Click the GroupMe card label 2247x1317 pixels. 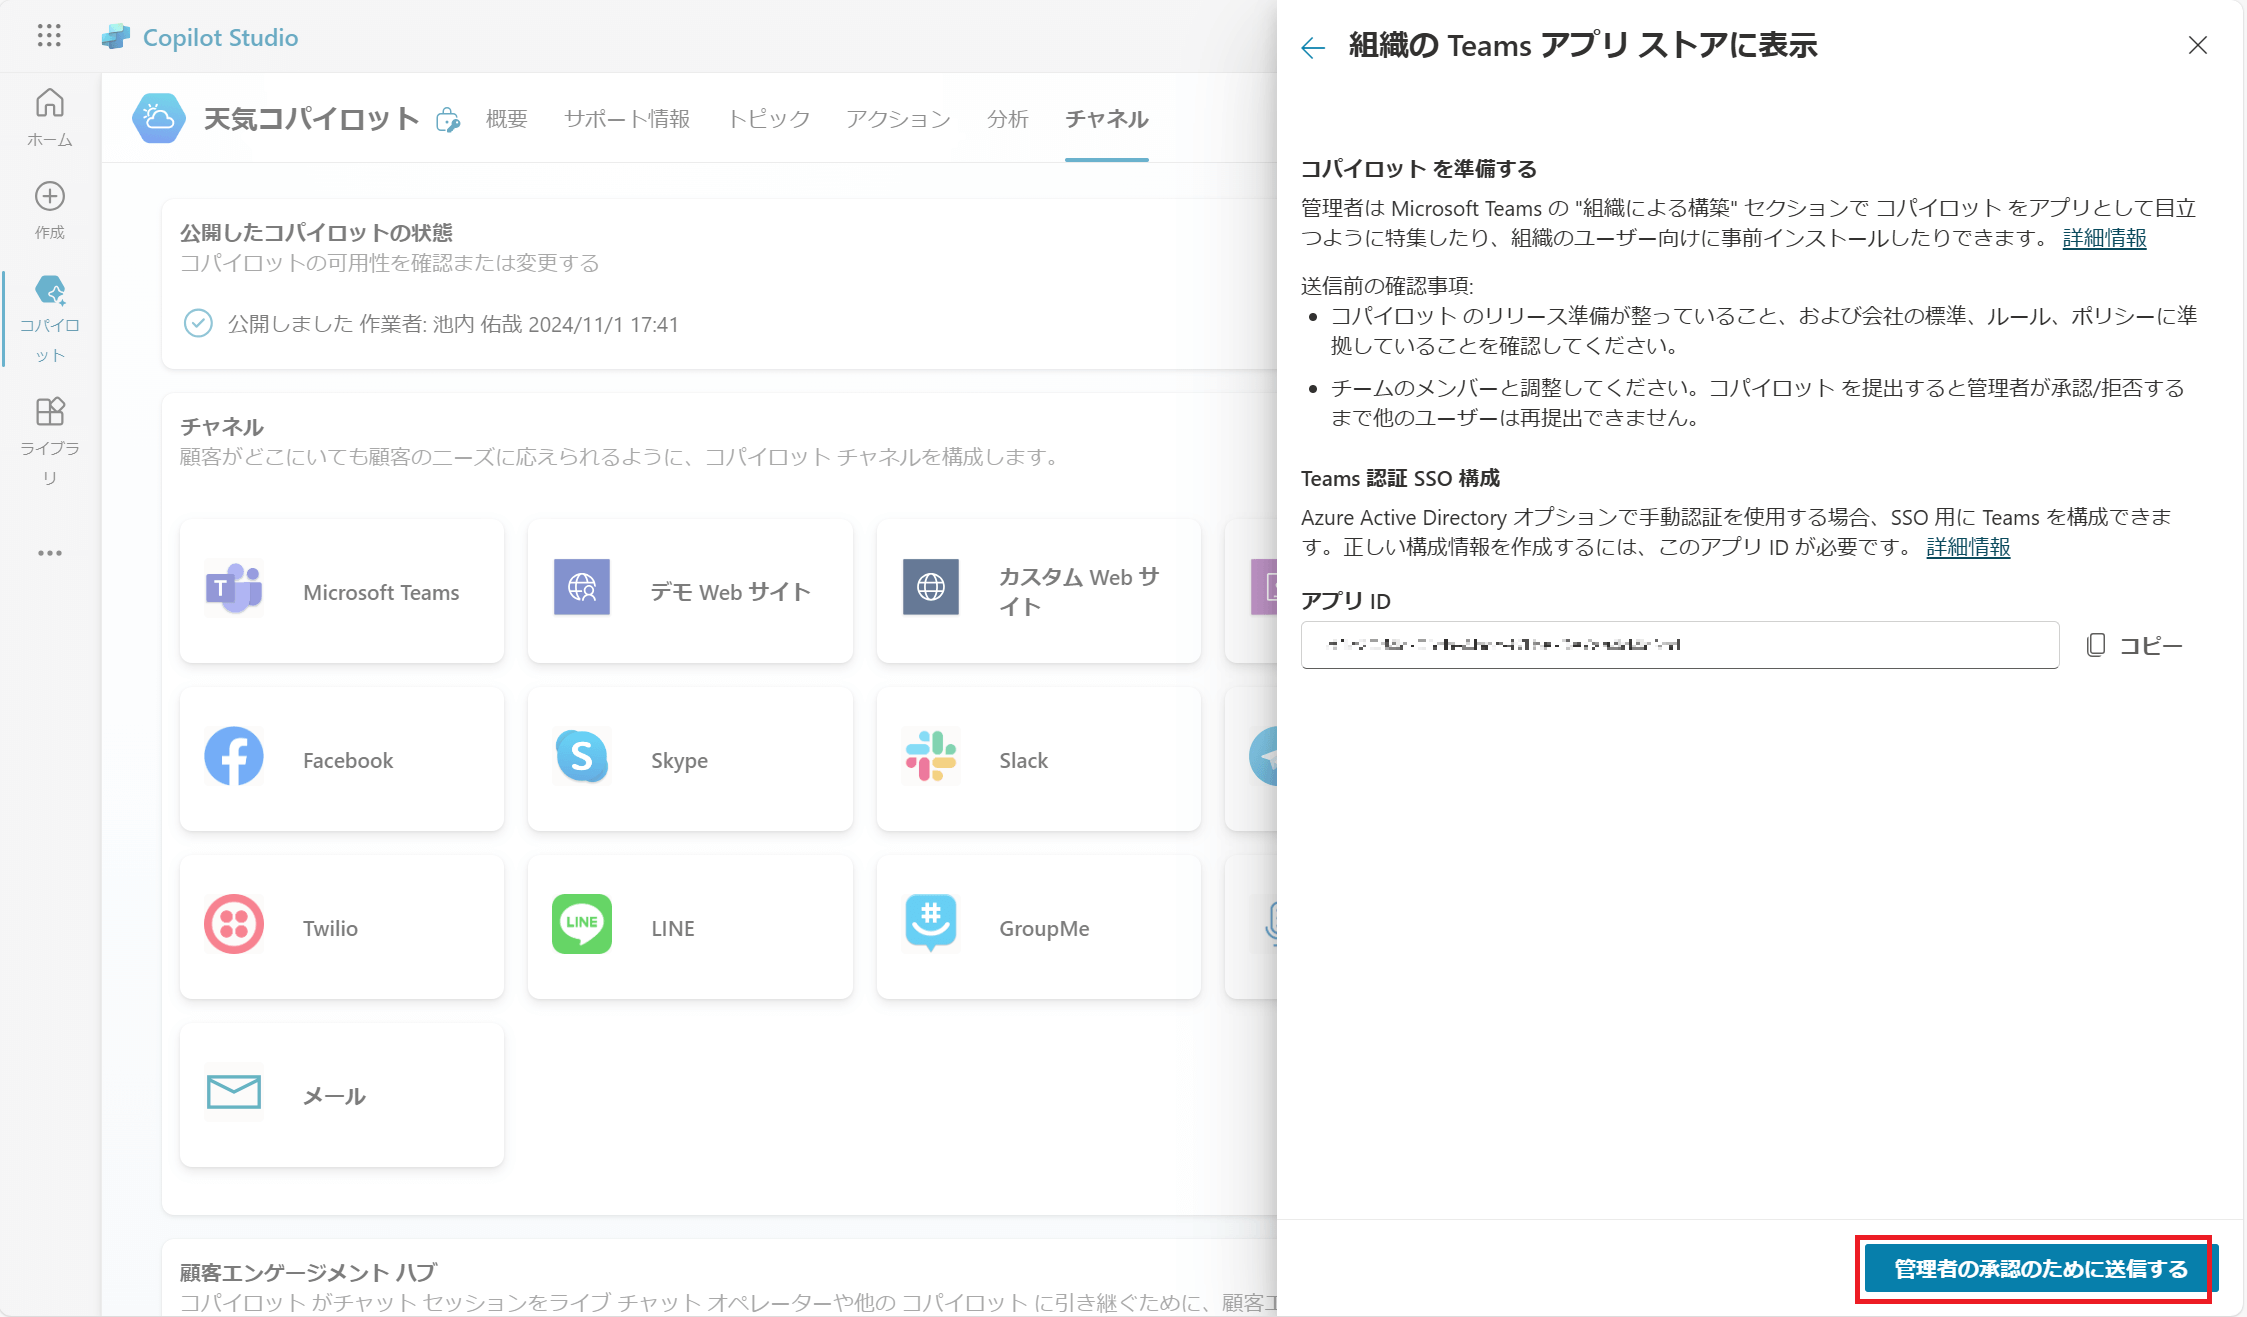(x=1044, y=928)
